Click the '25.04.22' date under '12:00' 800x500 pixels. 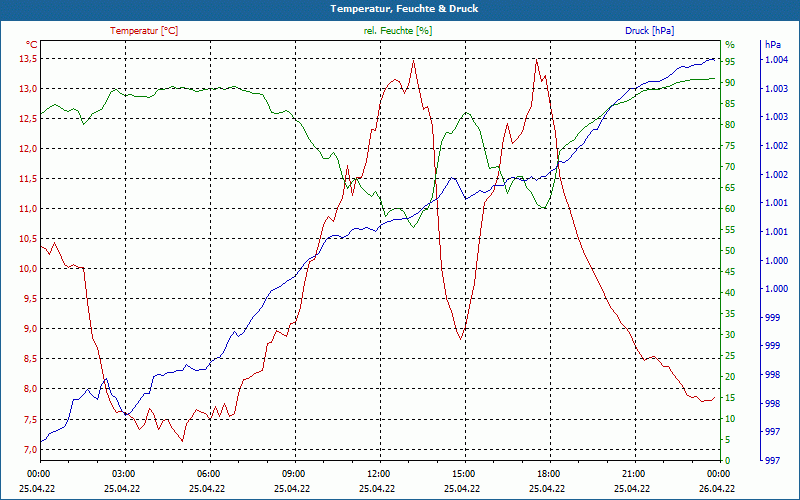tap(377, 488)
